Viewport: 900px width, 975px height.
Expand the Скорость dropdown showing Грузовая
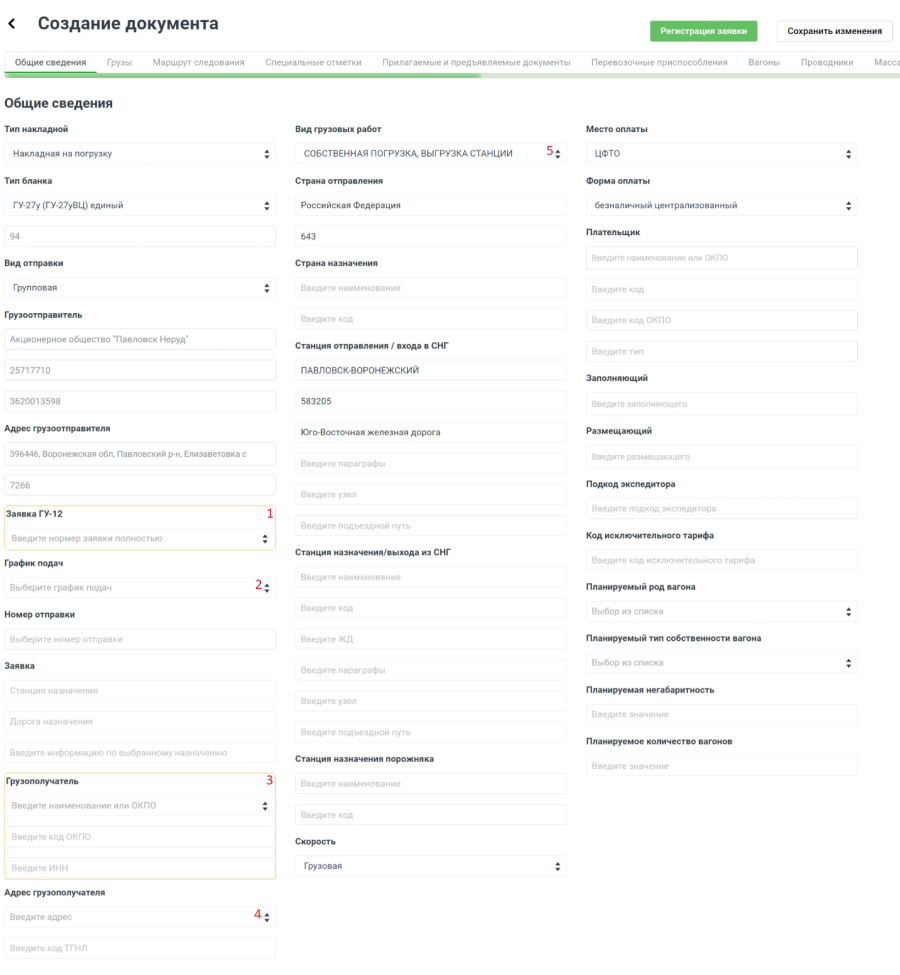(430, 866)
